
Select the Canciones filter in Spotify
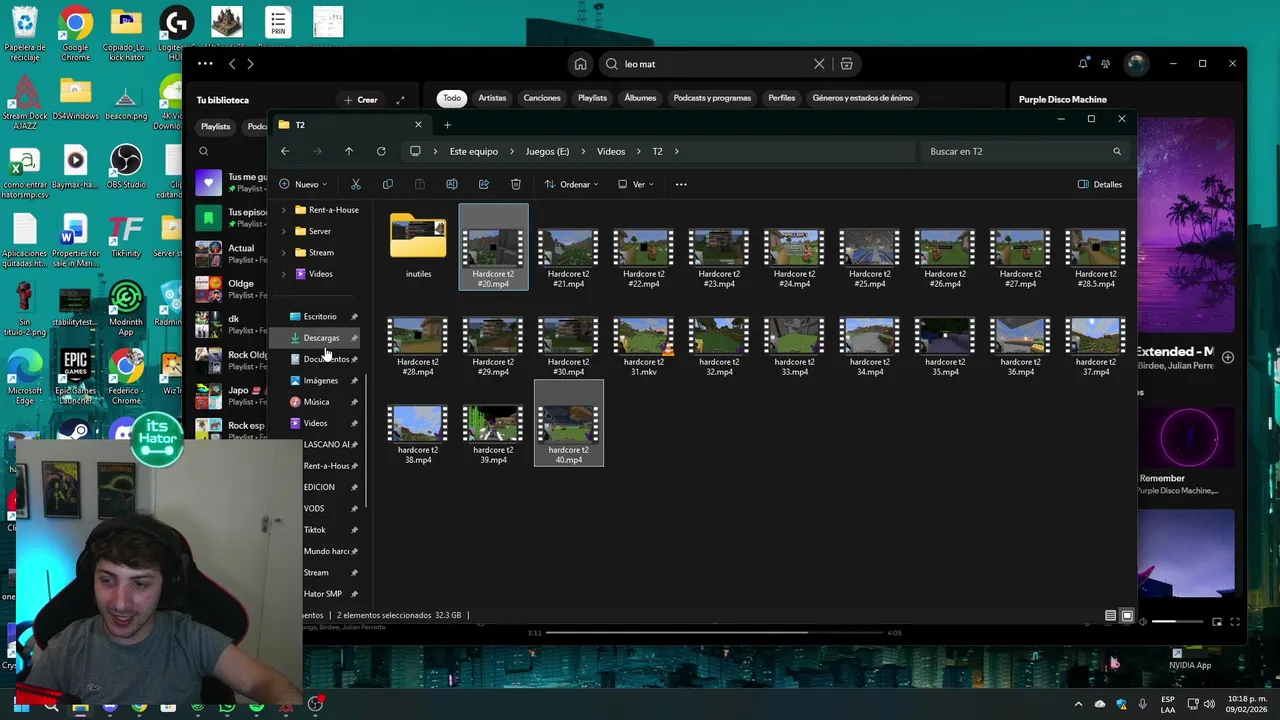pos(542,98)
